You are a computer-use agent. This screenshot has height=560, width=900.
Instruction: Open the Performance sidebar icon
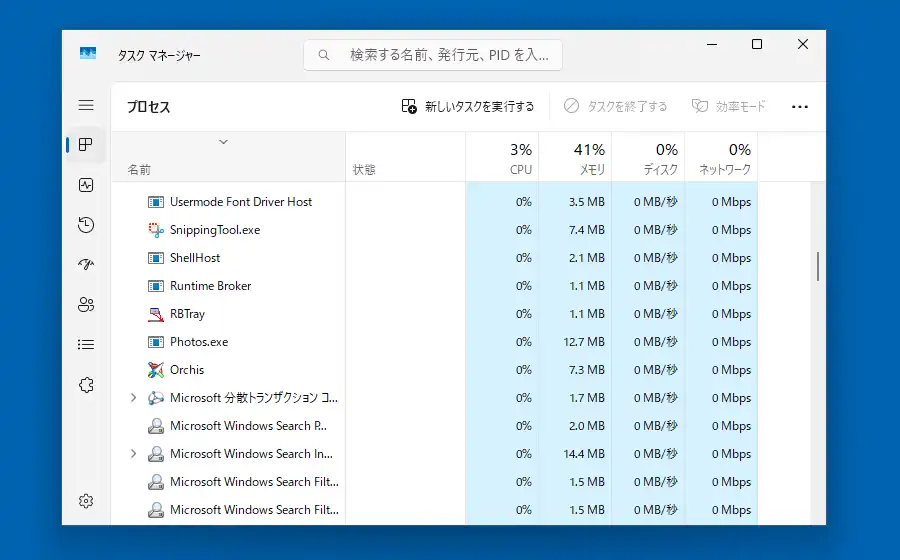(x=86, y=185)
